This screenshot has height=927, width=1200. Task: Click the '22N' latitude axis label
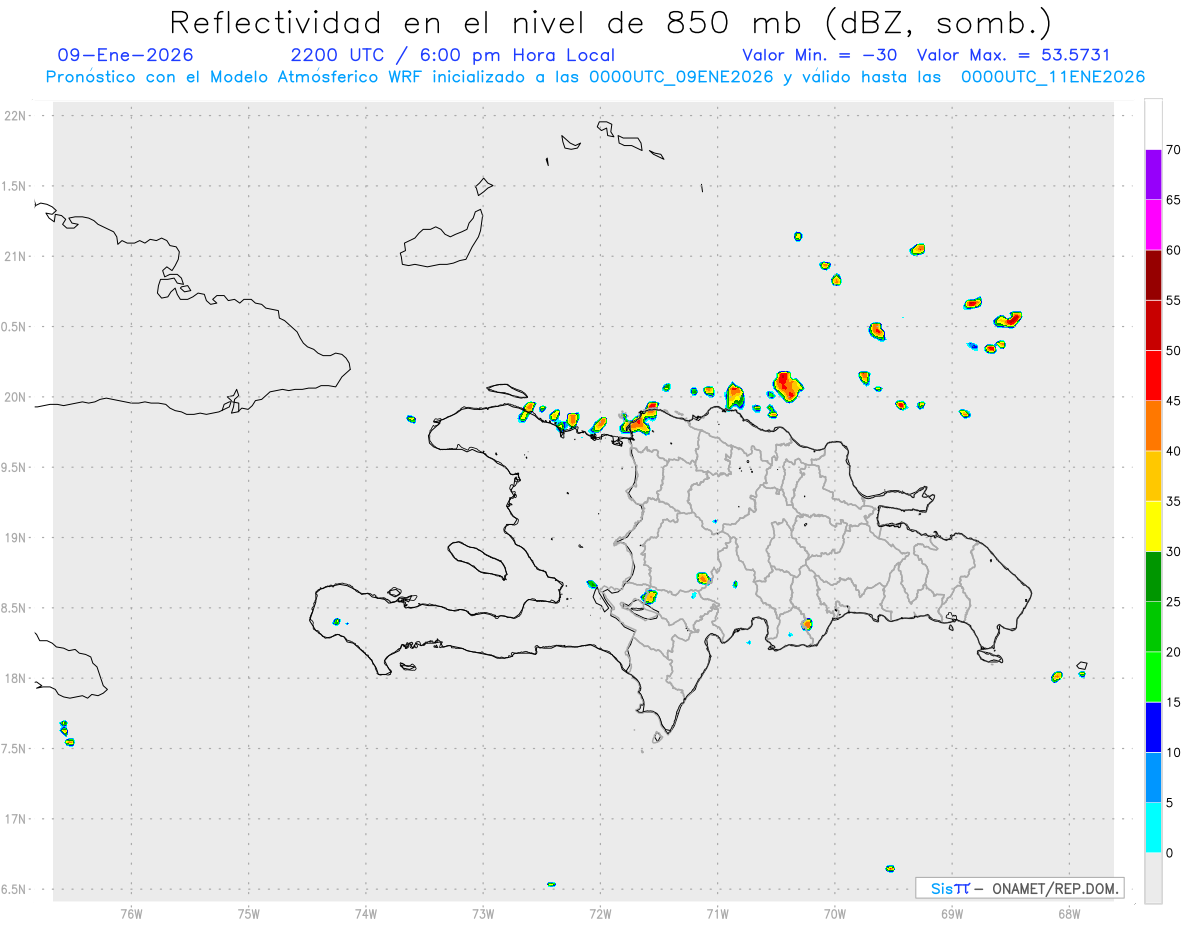coord(15,116)
